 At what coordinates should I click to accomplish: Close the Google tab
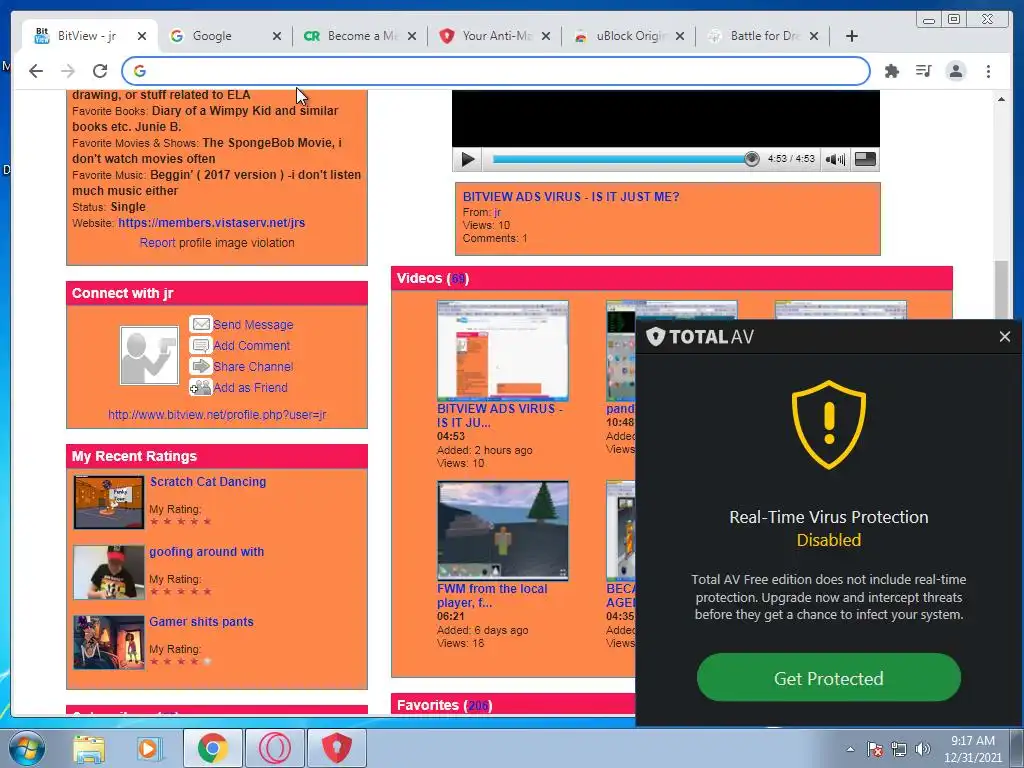tap(277, 36)
